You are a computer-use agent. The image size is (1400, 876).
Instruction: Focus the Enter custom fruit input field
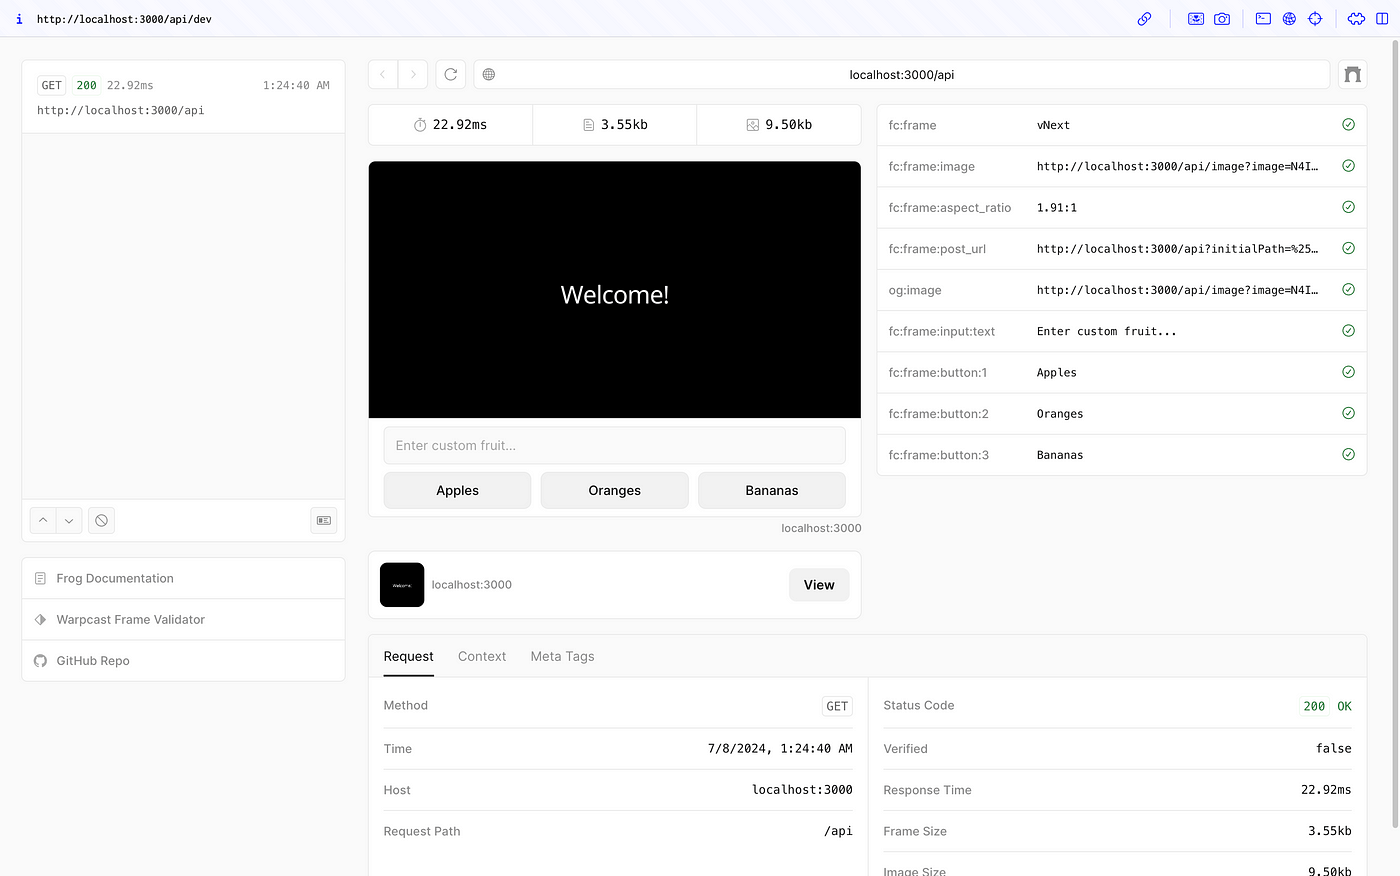pyautogui.click(x=614, y=445)
